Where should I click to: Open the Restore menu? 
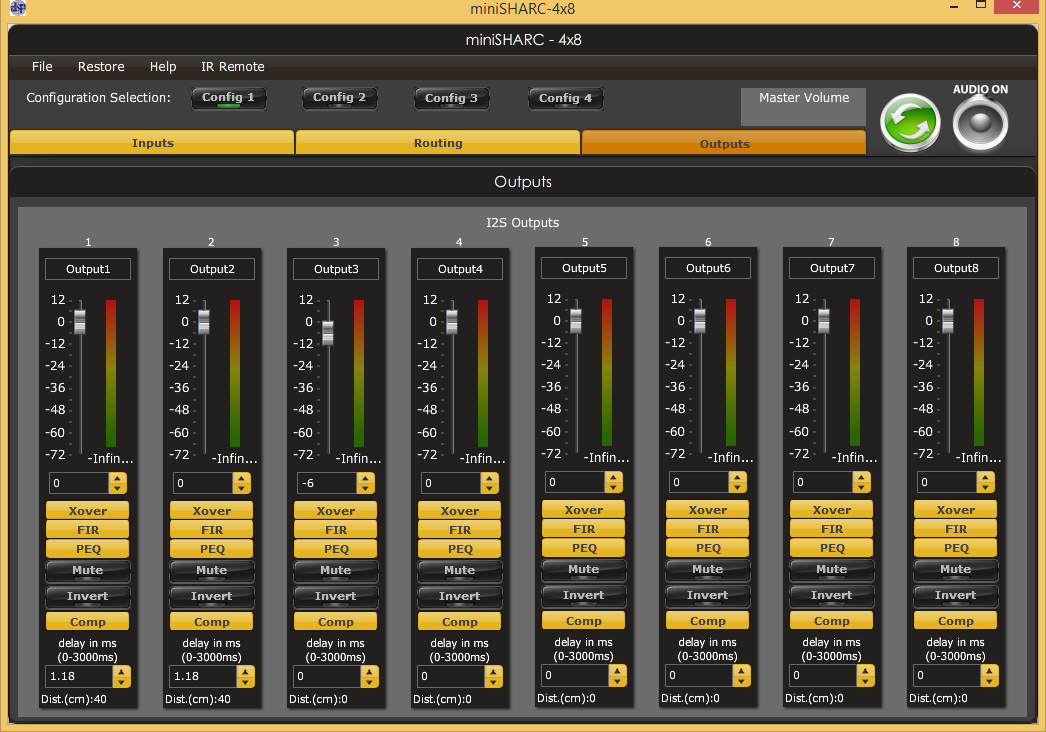pos(101,67)
